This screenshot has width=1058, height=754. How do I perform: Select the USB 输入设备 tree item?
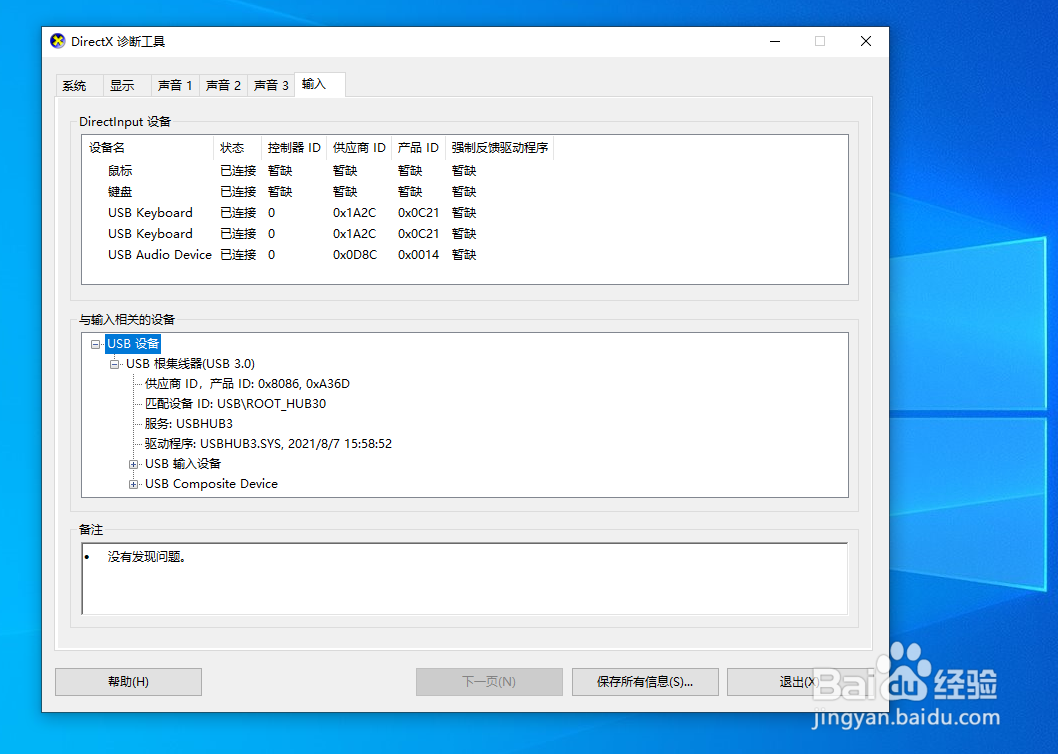coord(183,464)
